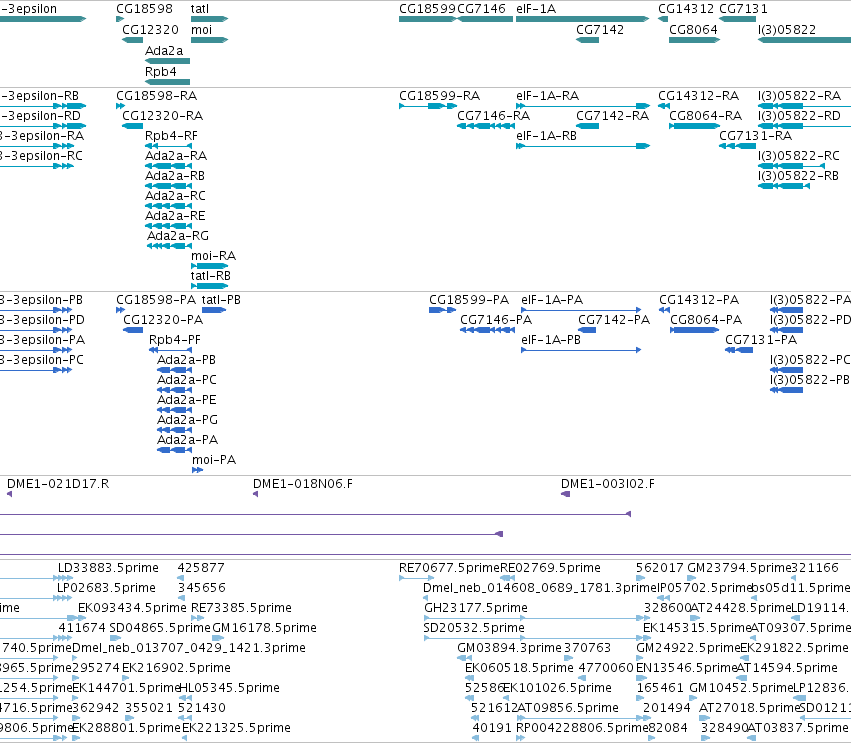Click the eIF-1A-RA transcript
Image resolution: width=851 pixels, height=743 pixels.
(x=583, y=106)
